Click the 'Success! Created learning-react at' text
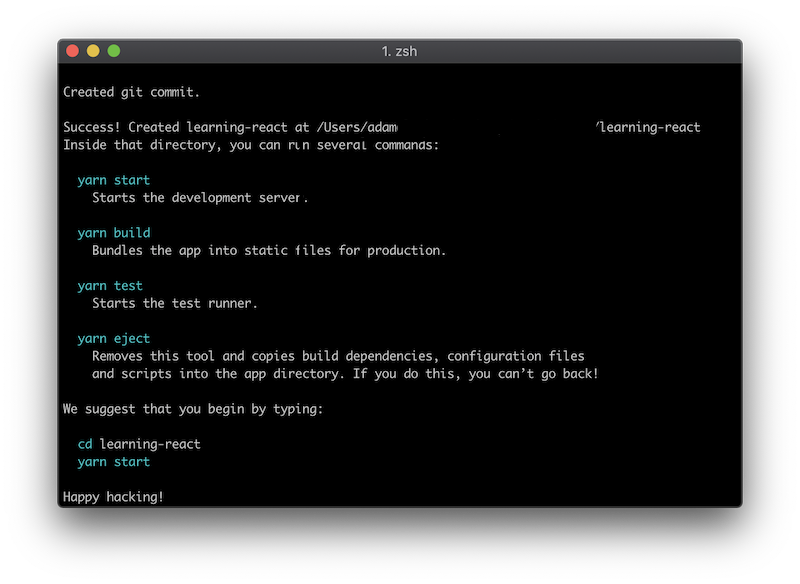Screen dimensions: 800x584 pyautogui.click(x=186, y=127)
